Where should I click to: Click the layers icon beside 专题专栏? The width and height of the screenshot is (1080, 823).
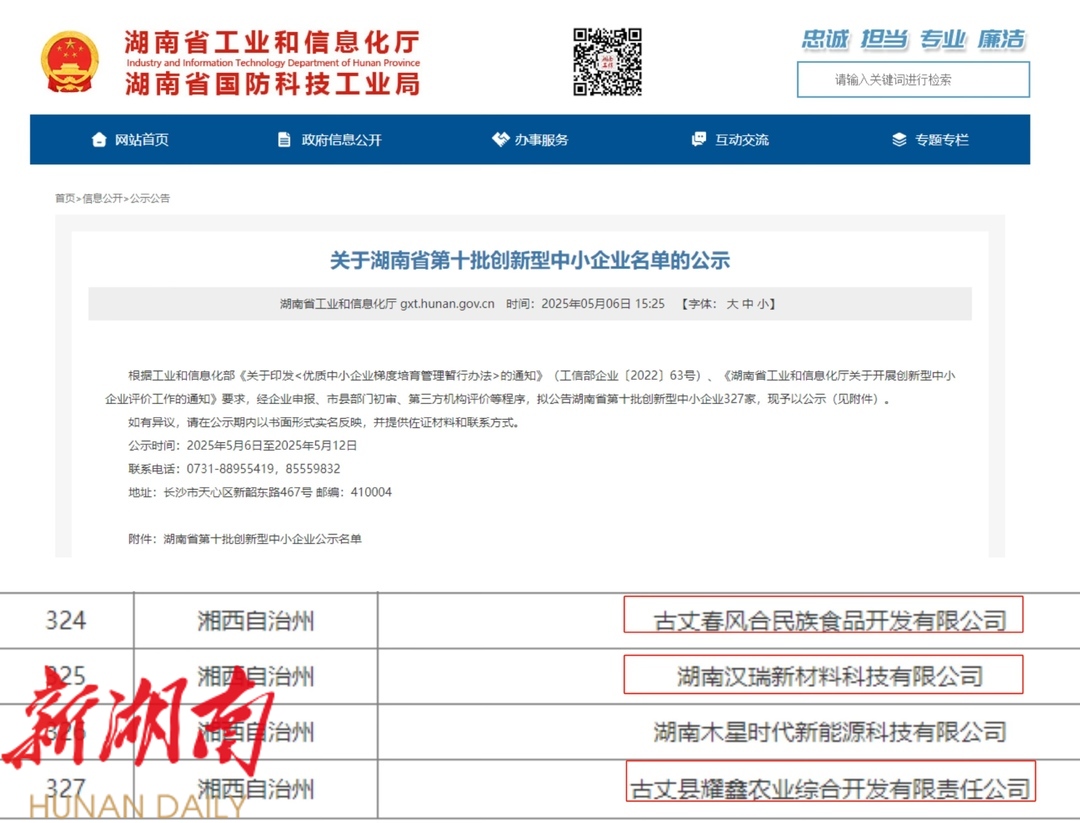point(899,140)
